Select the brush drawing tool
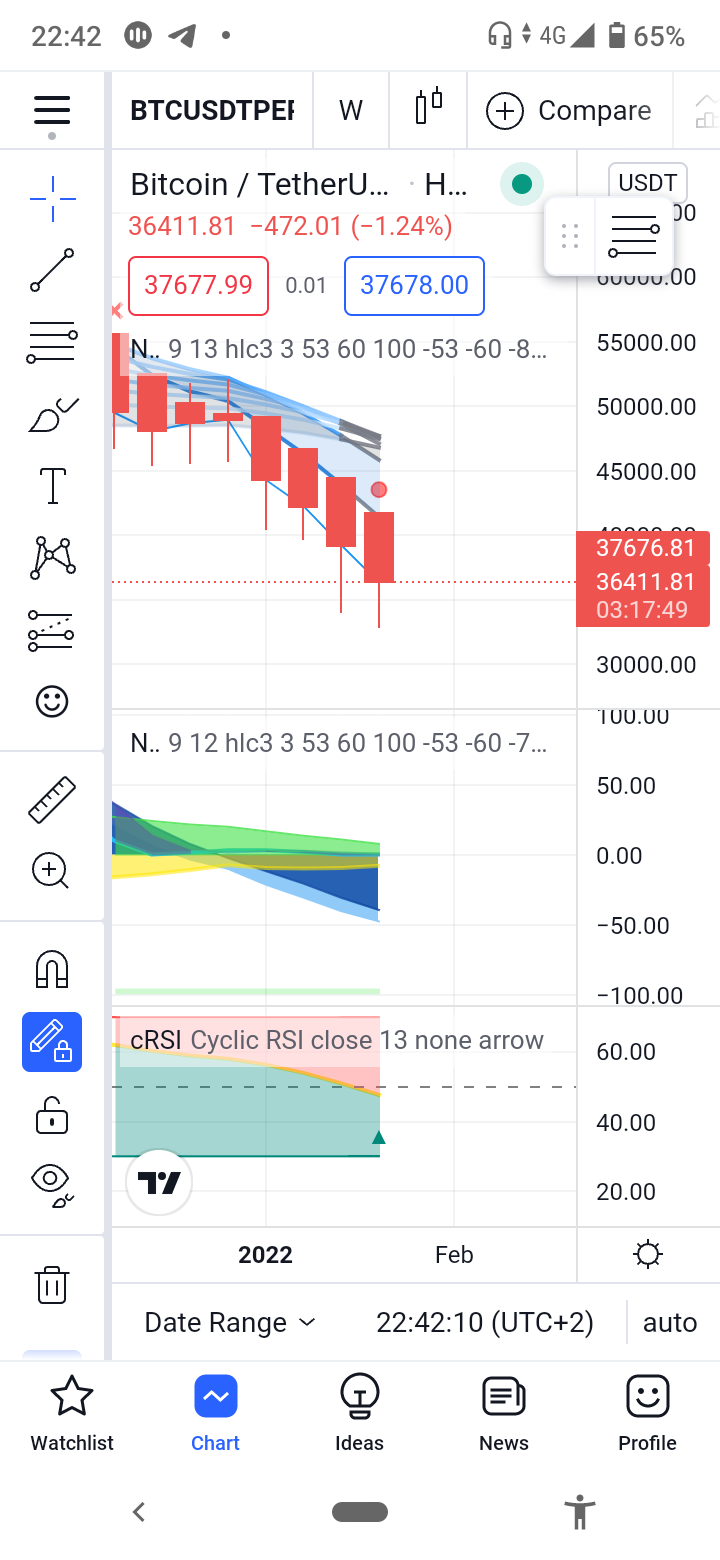 (x=52, y=415)
